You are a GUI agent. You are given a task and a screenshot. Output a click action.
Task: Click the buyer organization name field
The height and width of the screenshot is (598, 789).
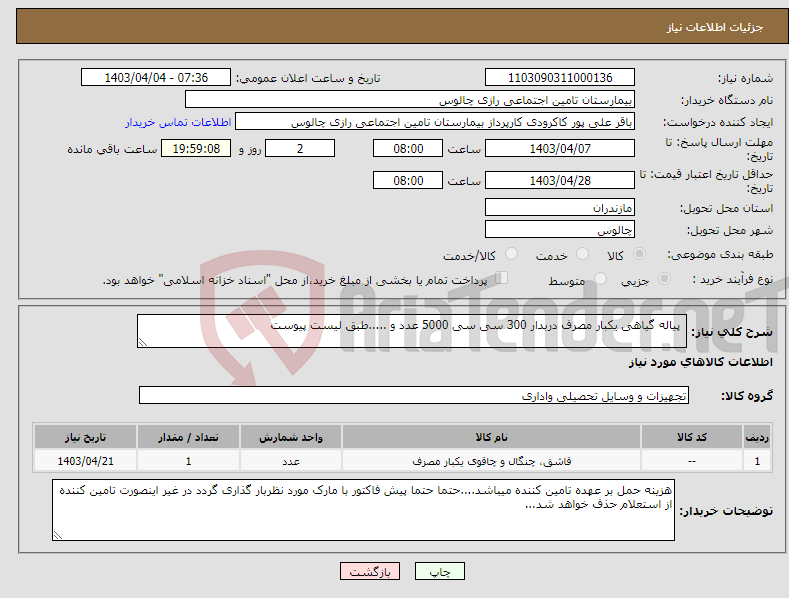coord(410,100)
